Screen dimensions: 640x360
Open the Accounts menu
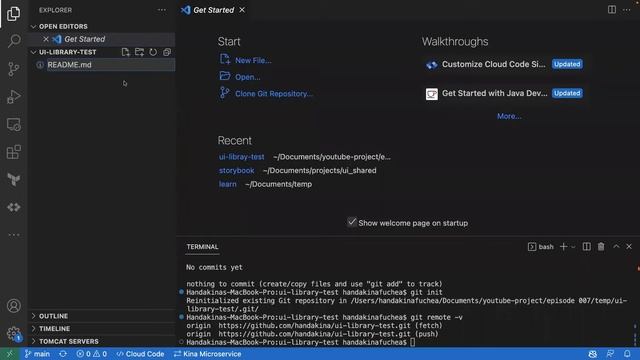tap(13, 306)
